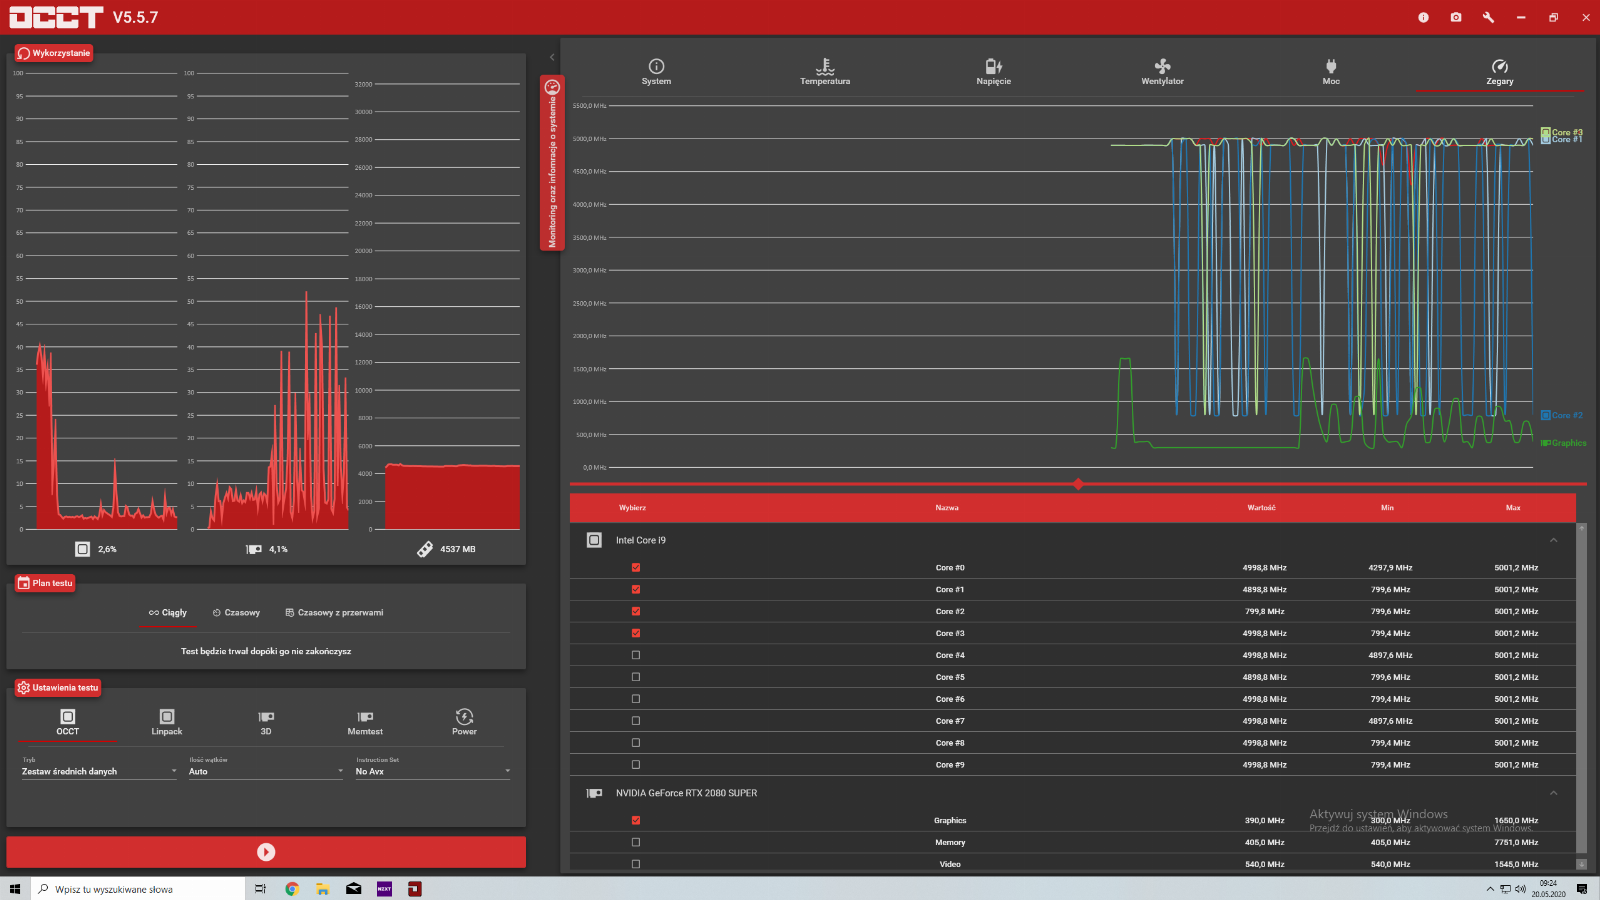Open the notification center icon
The width and height of the screenshot is (1600, 900).
click(x=1582, y=889)
